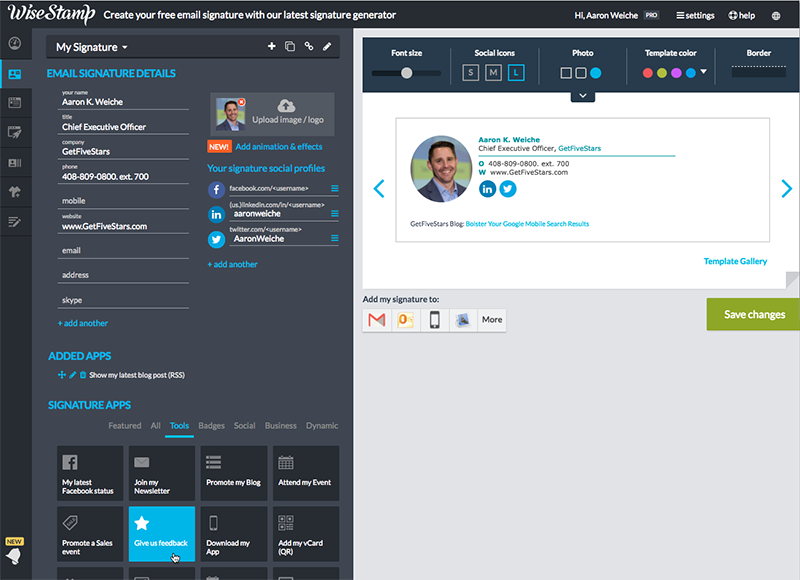800x580 pixels.
Task: Delete the latest blog post app
Action: click(83, 375)
